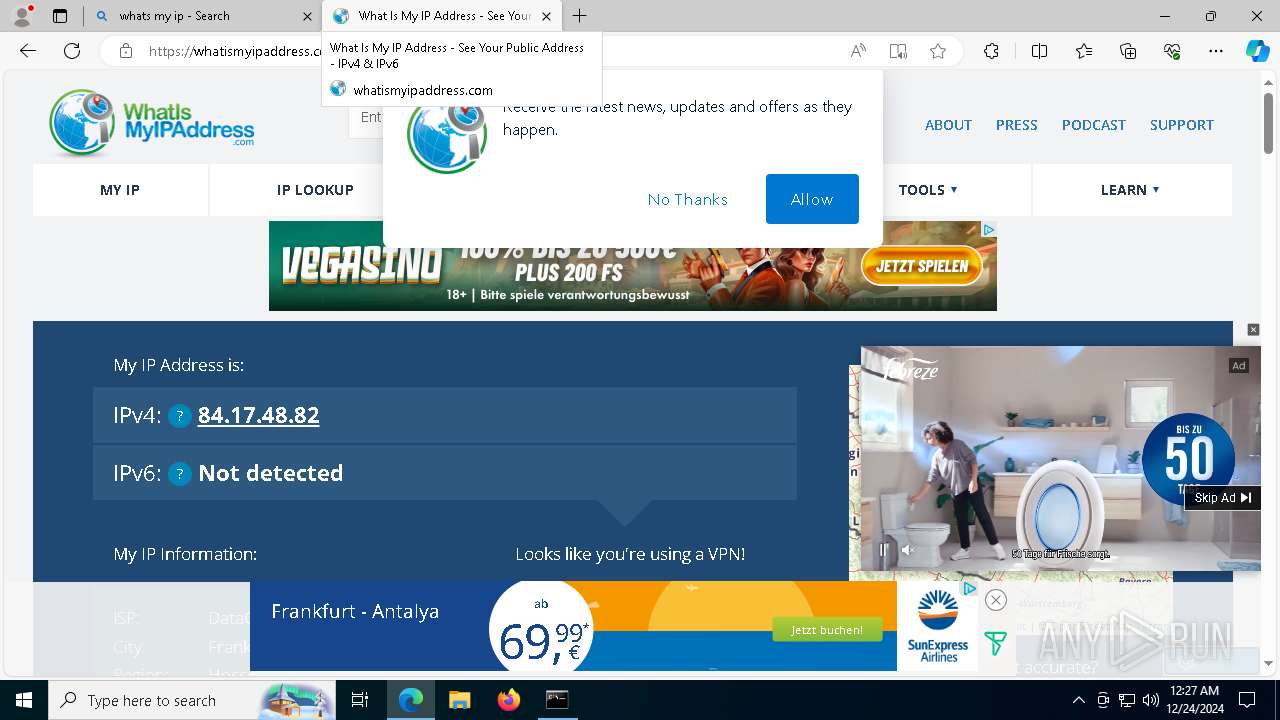Open notification center icon
This screenshot has height=720, width=1280.
(1247, 700)
